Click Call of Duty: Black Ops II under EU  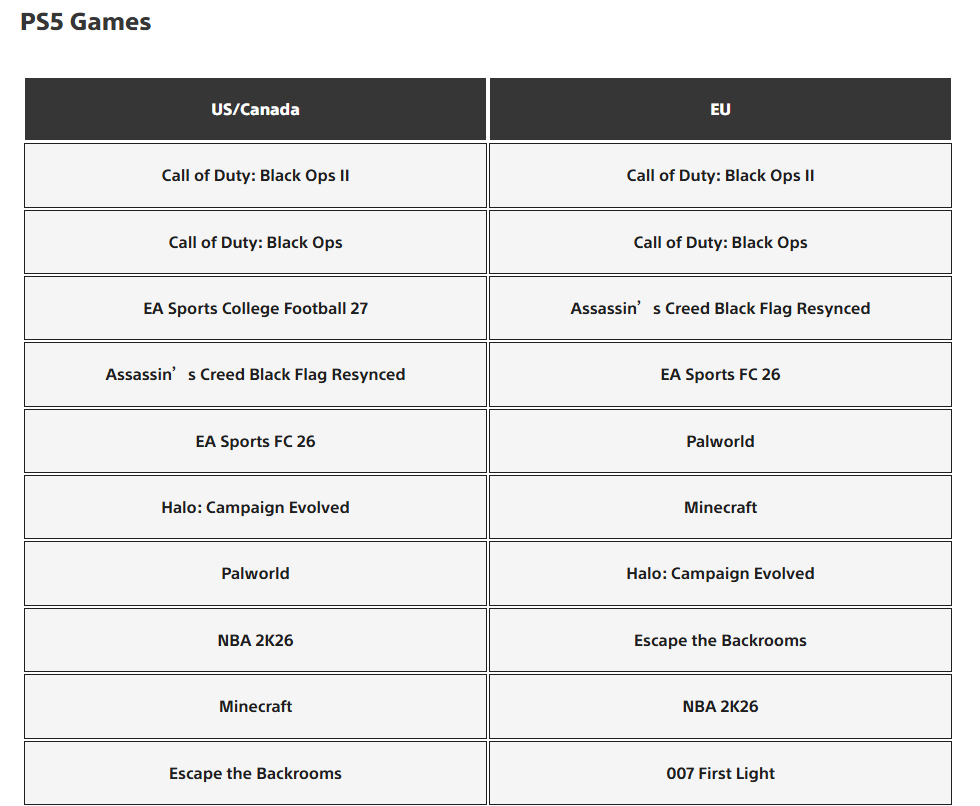[x=720, y=176]
